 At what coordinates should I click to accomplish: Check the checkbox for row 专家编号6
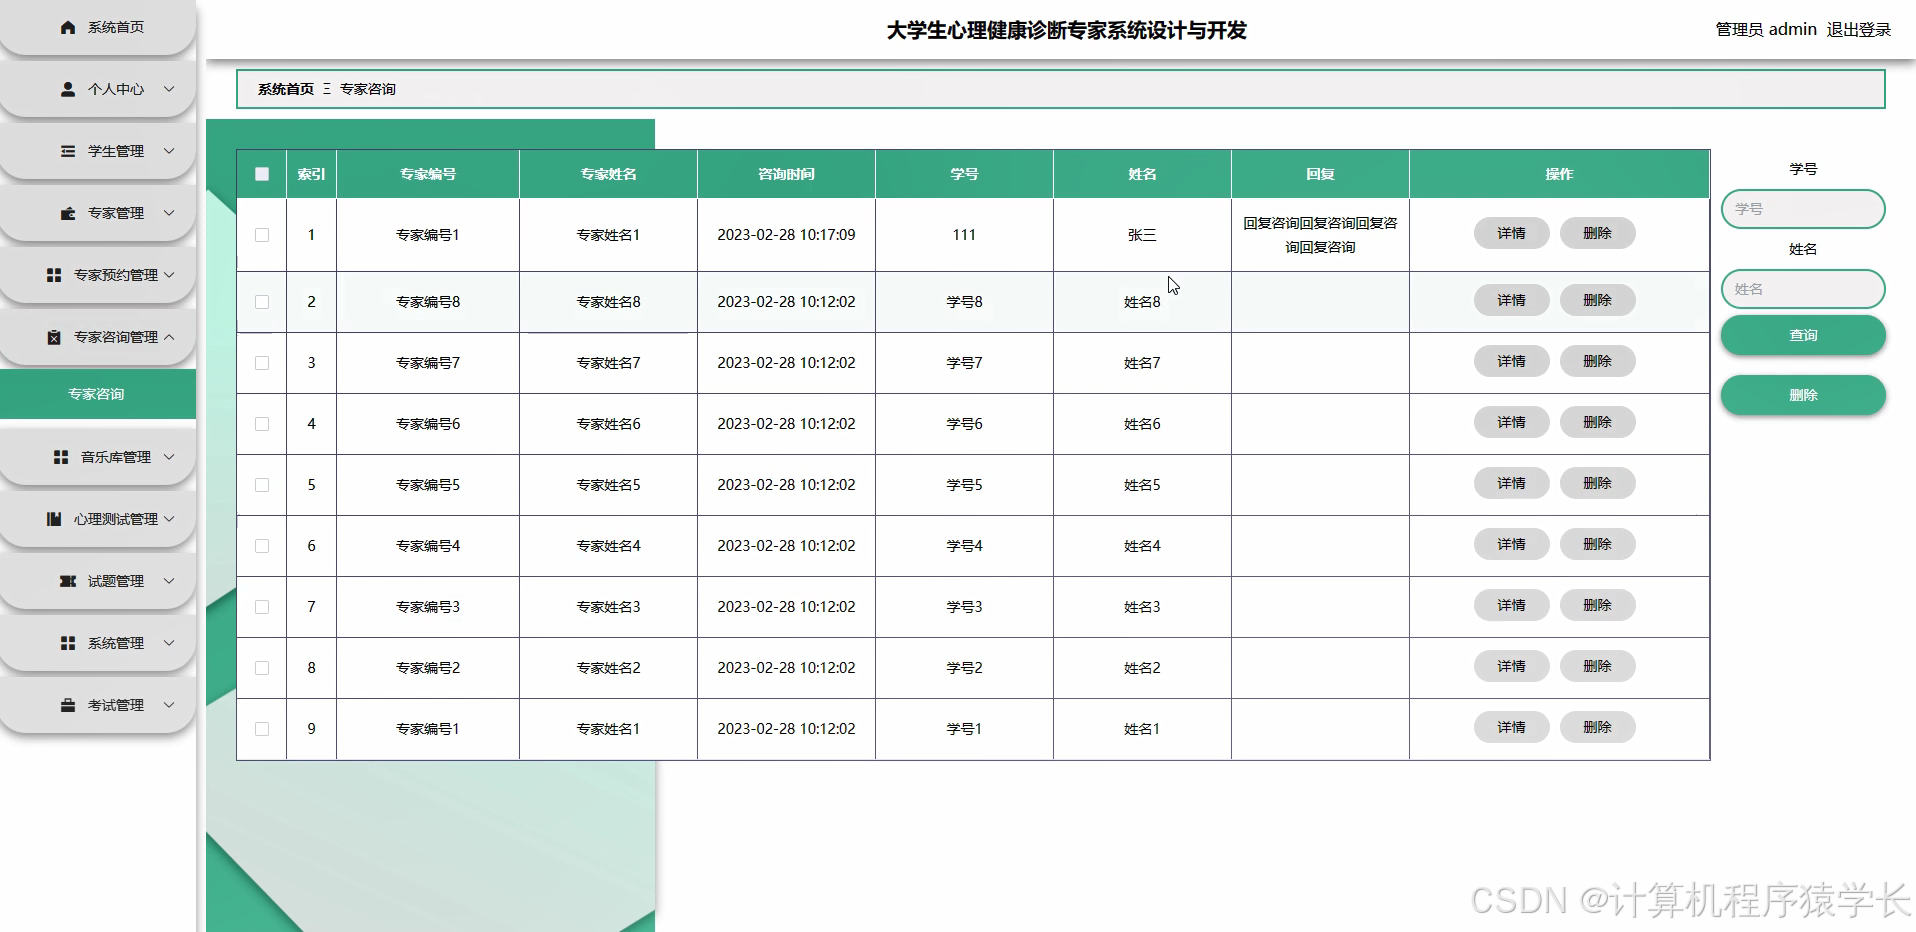coord(262,424)
